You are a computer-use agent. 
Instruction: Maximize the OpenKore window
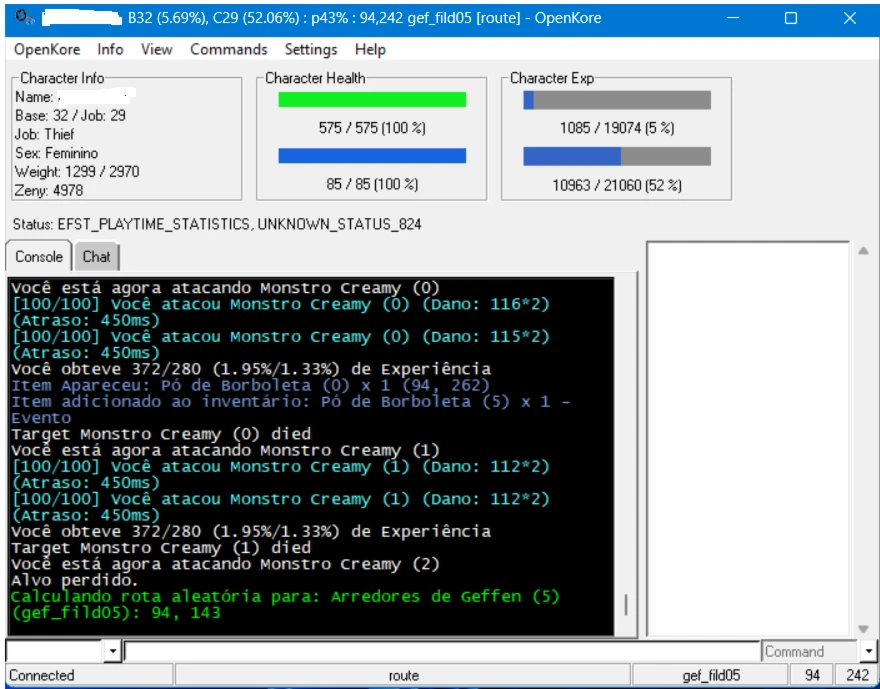[x=791, y=18]
